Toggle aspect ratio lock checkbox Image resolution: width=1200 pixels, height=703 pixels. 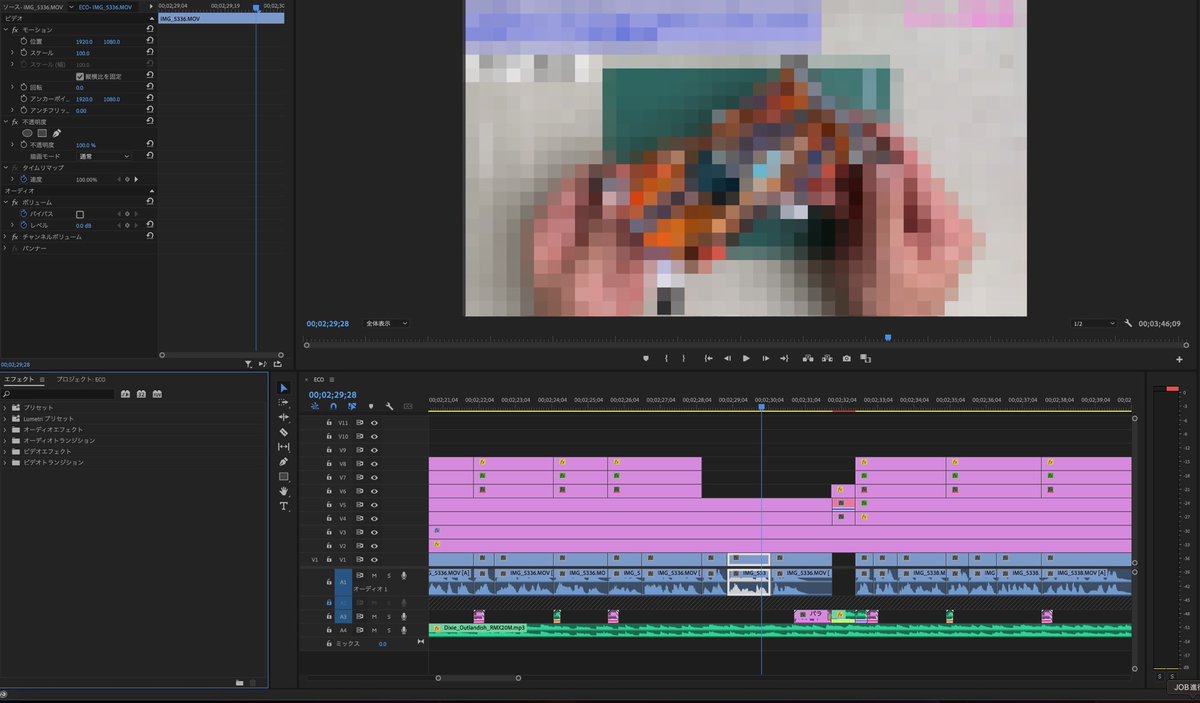pyautogui.click(x=80, y=76)
